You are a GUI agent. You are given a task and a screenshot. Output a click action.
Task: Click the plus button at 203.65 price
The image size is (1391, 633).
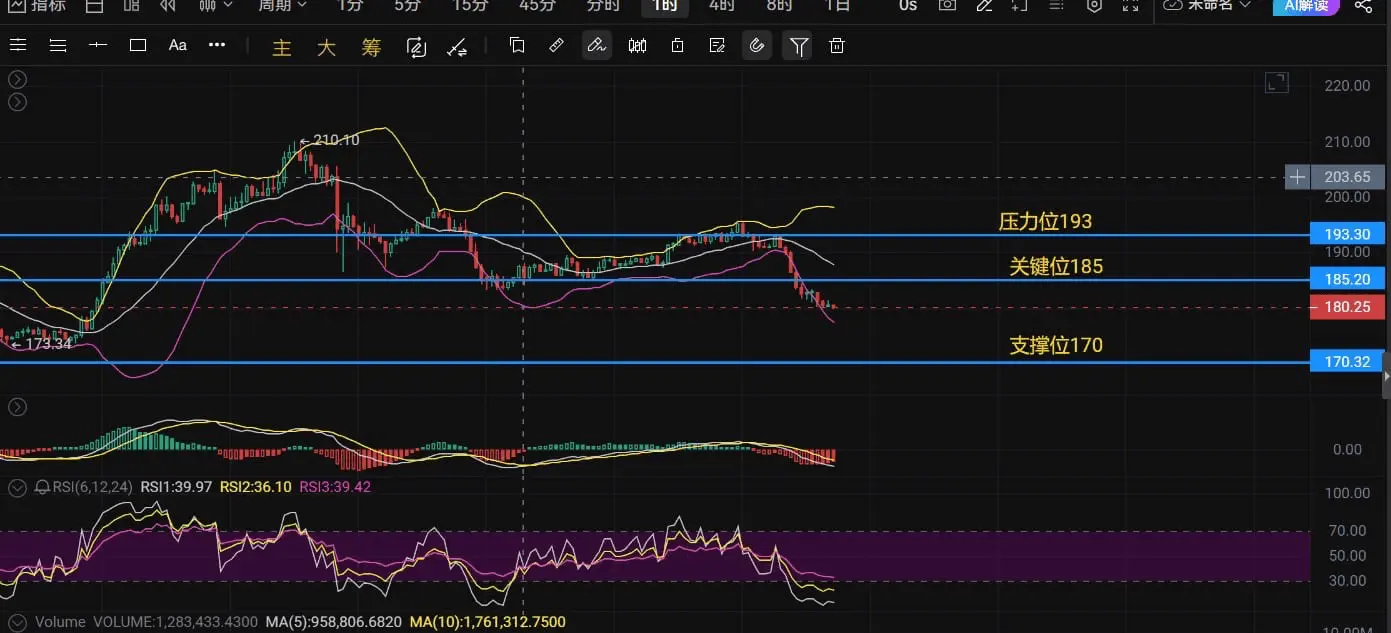point(1297,177)
